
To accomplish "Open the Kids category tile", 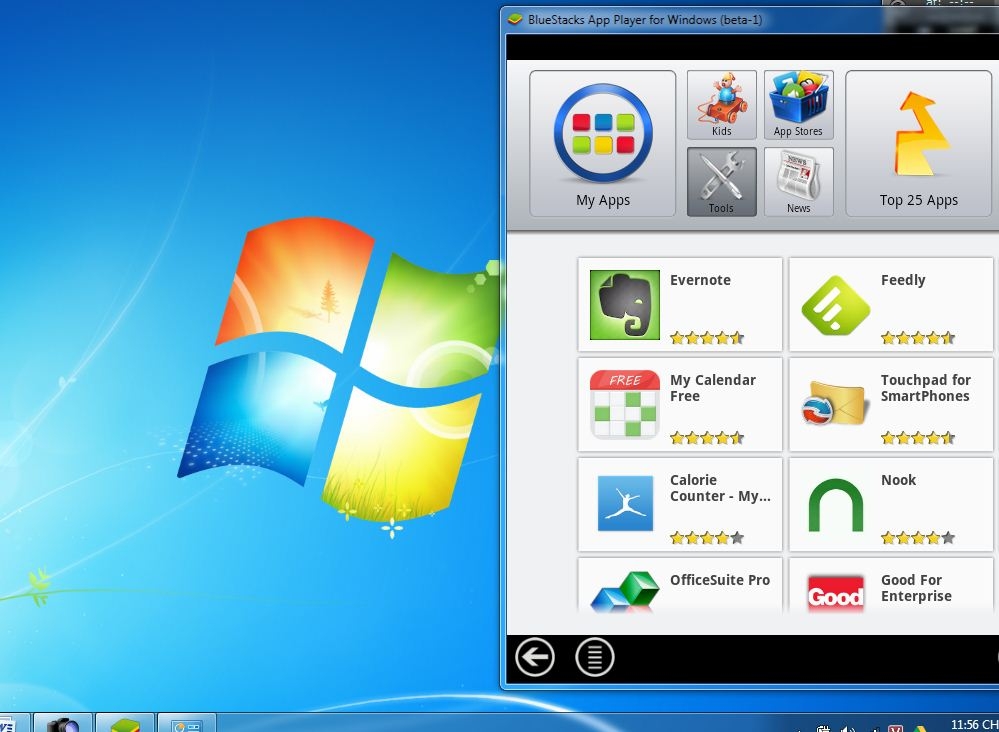I will 722,104.
